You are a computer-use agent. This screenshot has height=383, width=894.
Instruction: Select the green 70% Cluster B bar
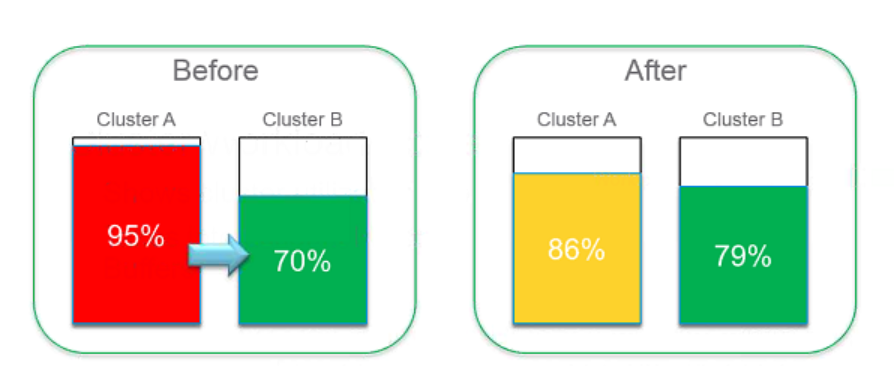click(x=303, y=260)
